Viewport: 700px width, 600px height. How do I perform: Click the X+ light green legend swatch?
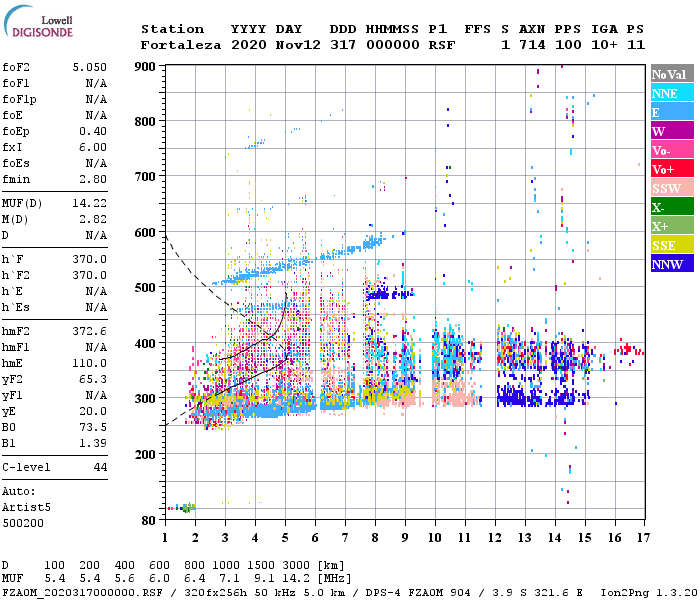pyautogui.click(x=672, y=226)
